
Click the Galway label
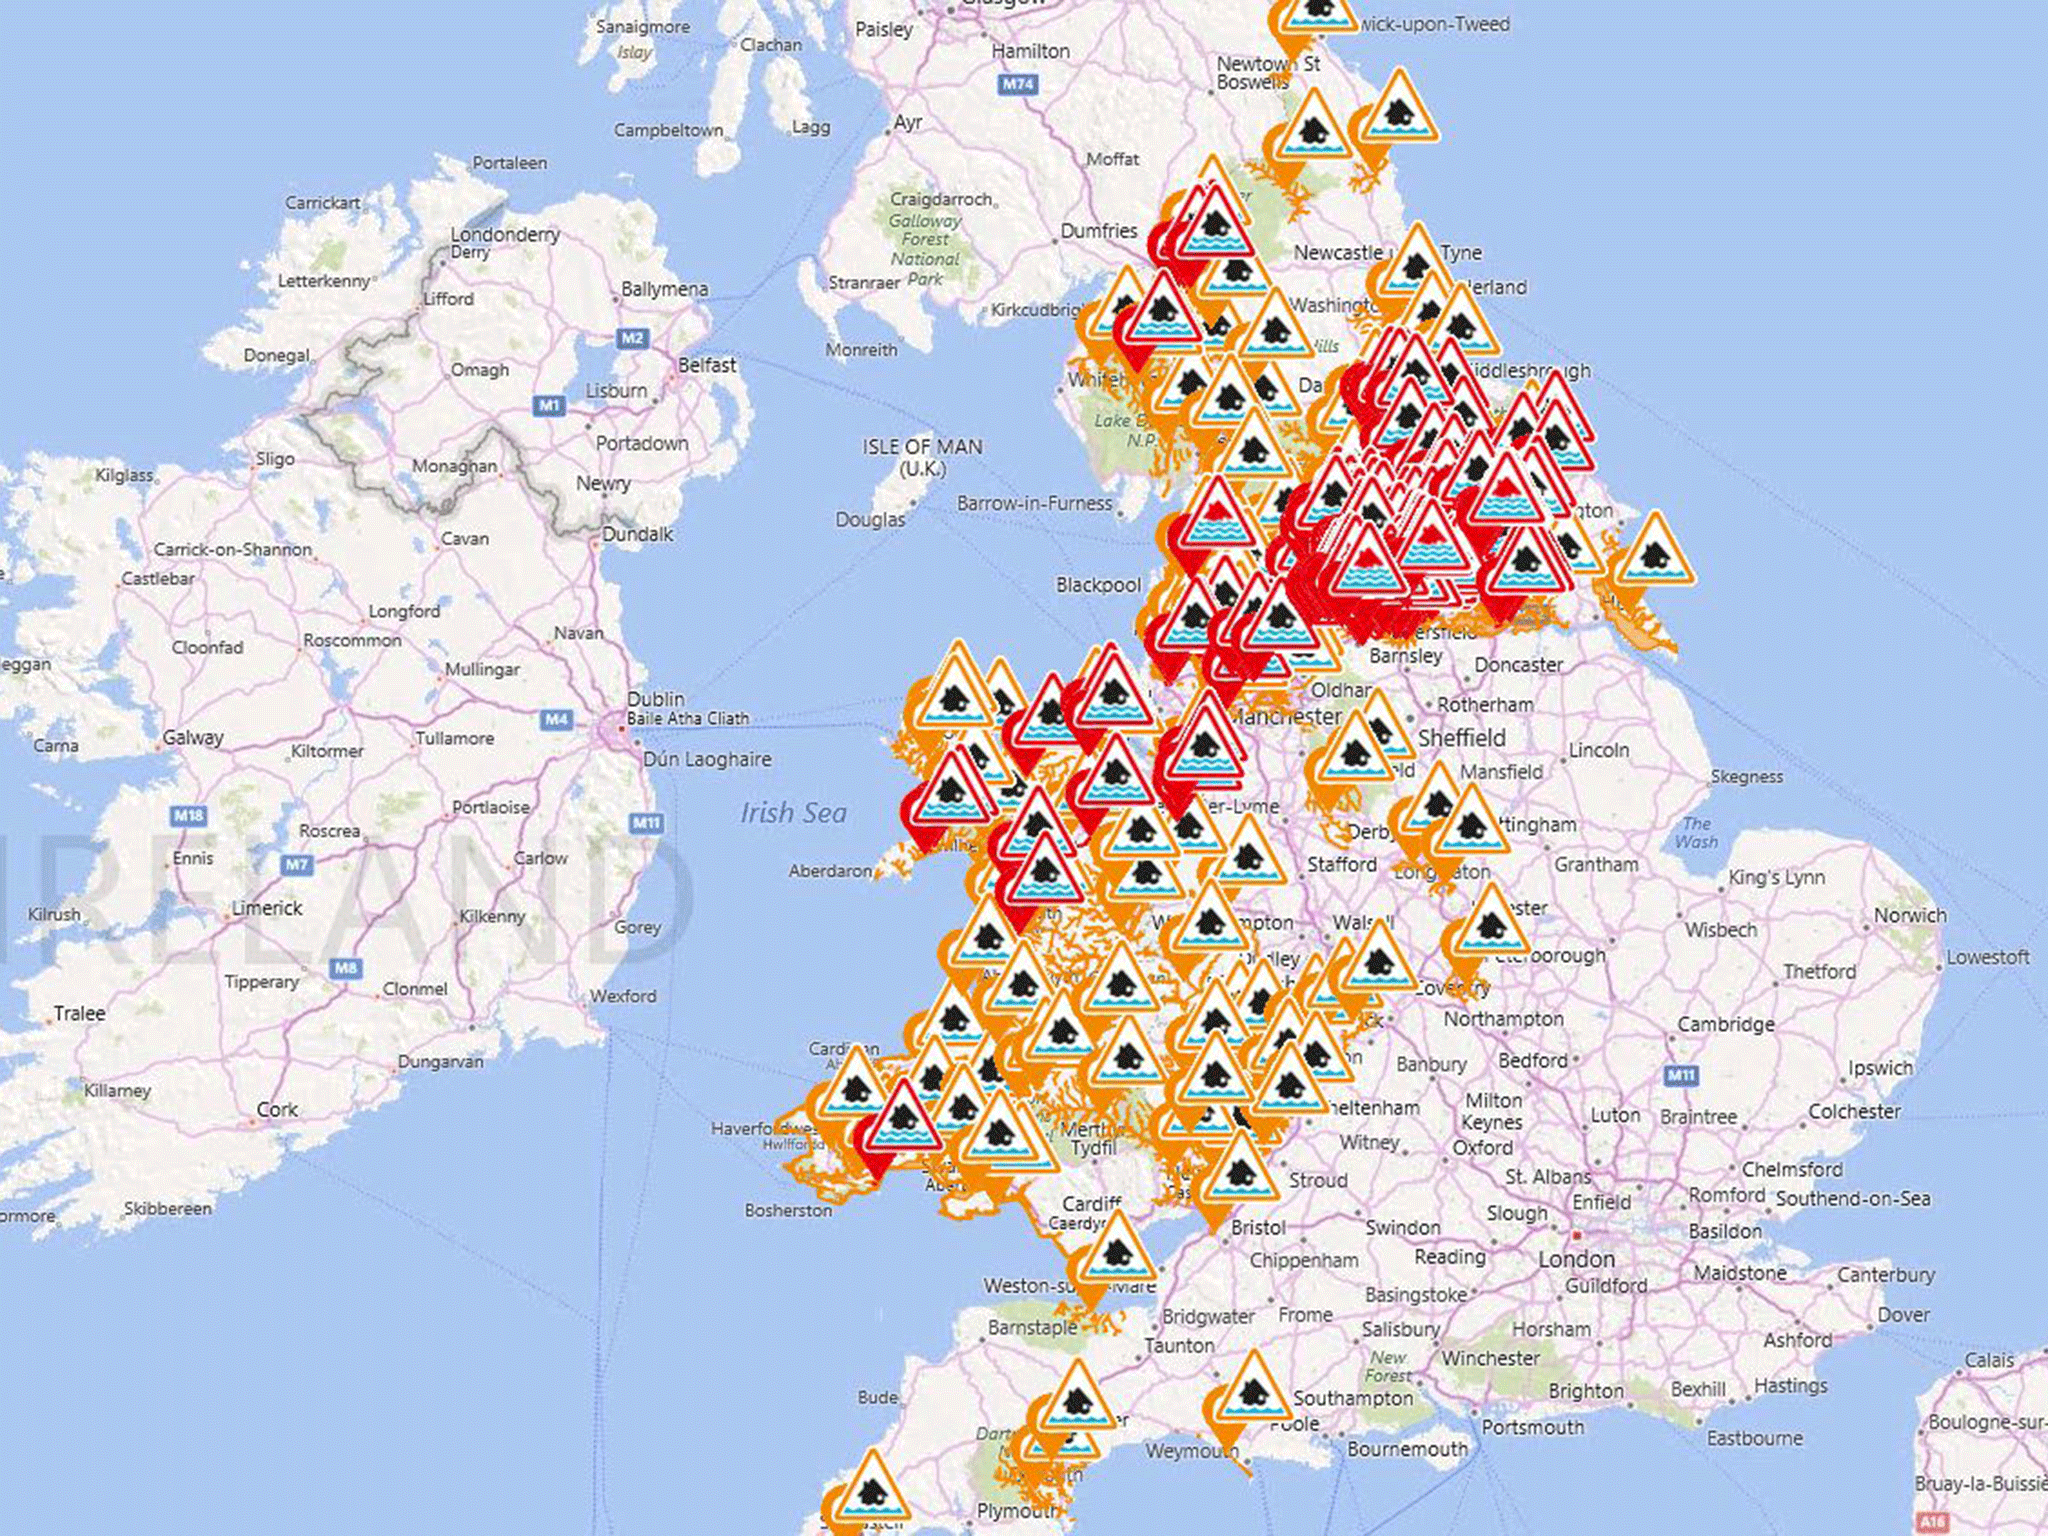point(193,737)
